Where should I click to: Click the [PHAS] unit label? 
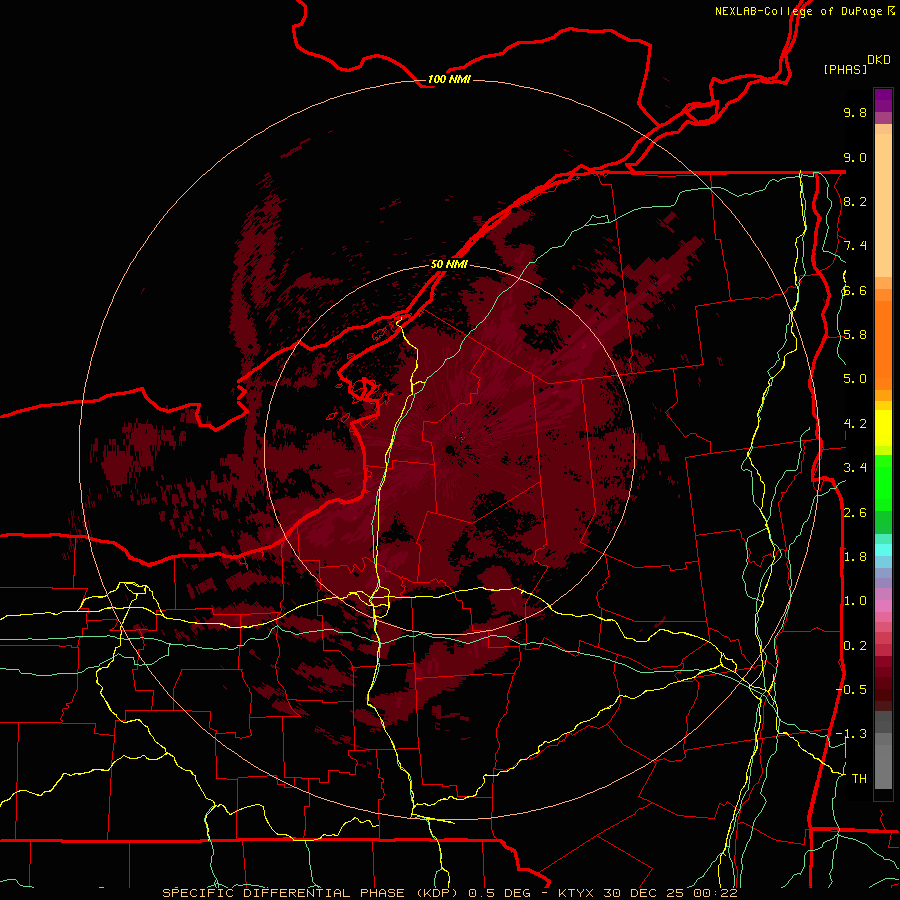[845, 69]
